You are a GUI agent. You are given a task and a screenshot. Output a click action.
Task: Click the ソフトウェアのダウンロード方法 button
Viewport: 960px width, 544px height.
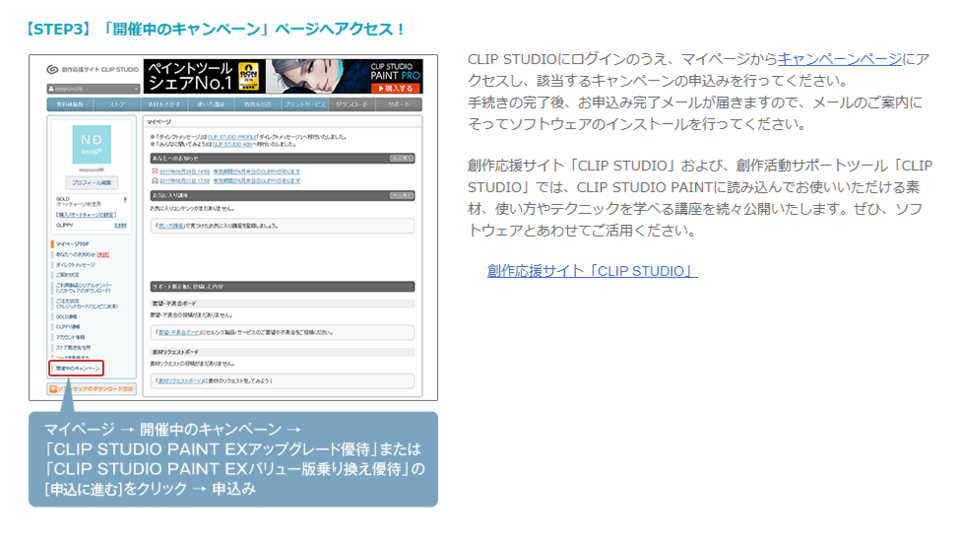[x=92, y=389]
